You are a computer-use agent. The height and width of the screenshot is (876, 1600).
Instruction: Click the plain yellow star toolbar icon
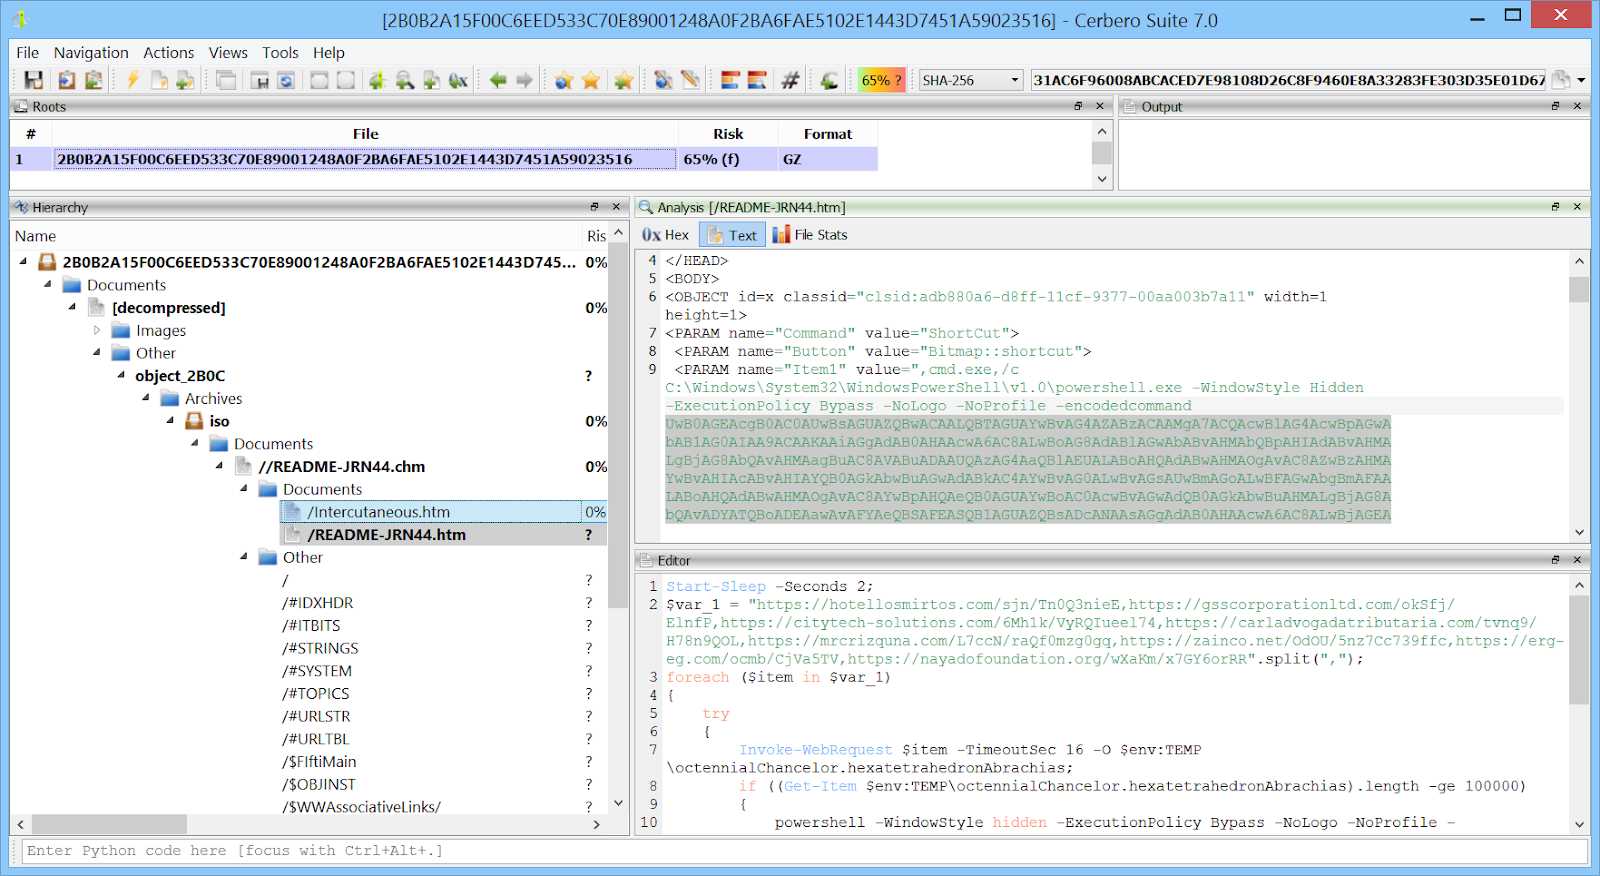tap(591, 80)
